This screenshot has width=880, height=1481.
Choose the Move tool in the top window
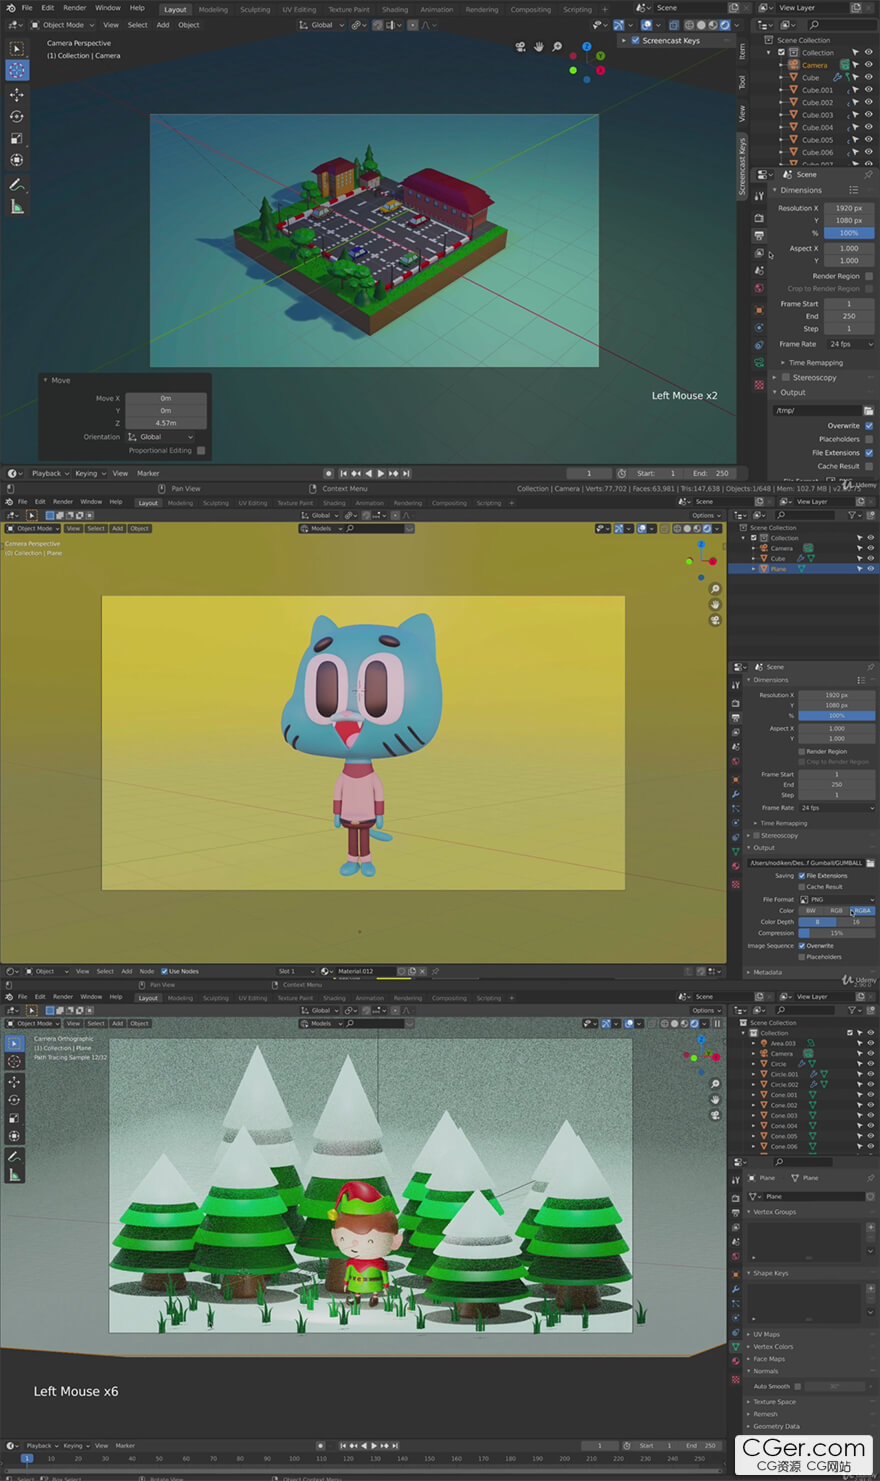(16, 94)
